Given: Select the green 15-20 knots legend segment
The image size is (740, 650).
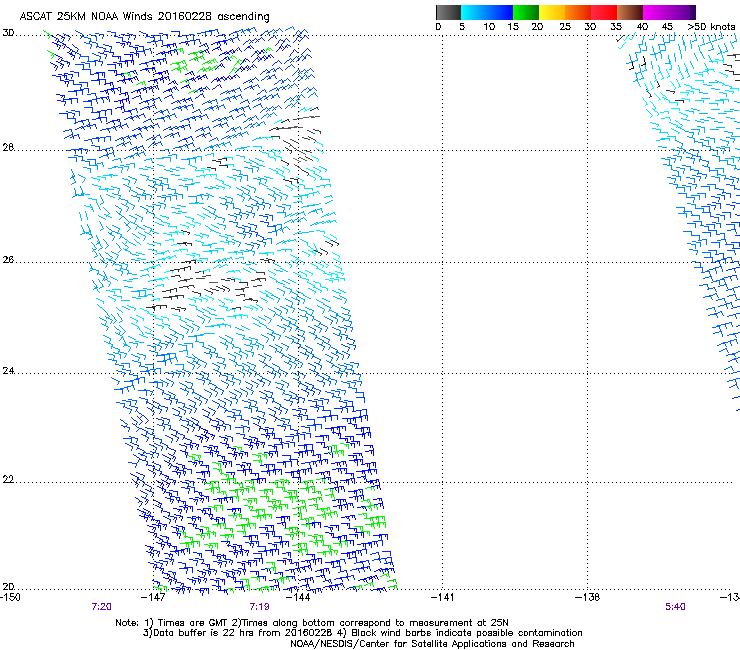Looking at the screenshot, I should [x=526, y=12].
